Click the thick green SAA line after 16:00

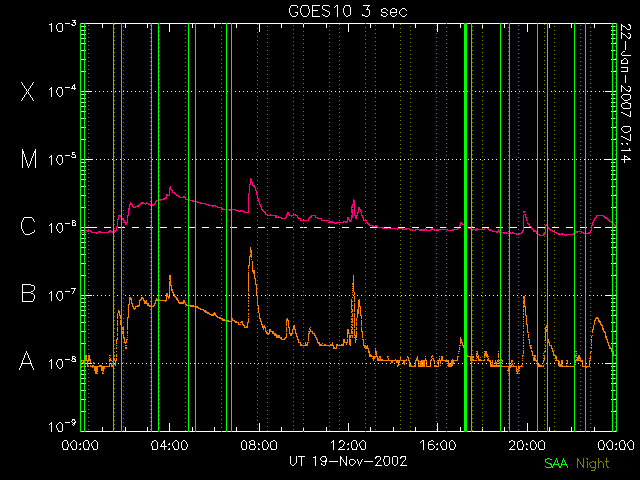coord(465,227)
